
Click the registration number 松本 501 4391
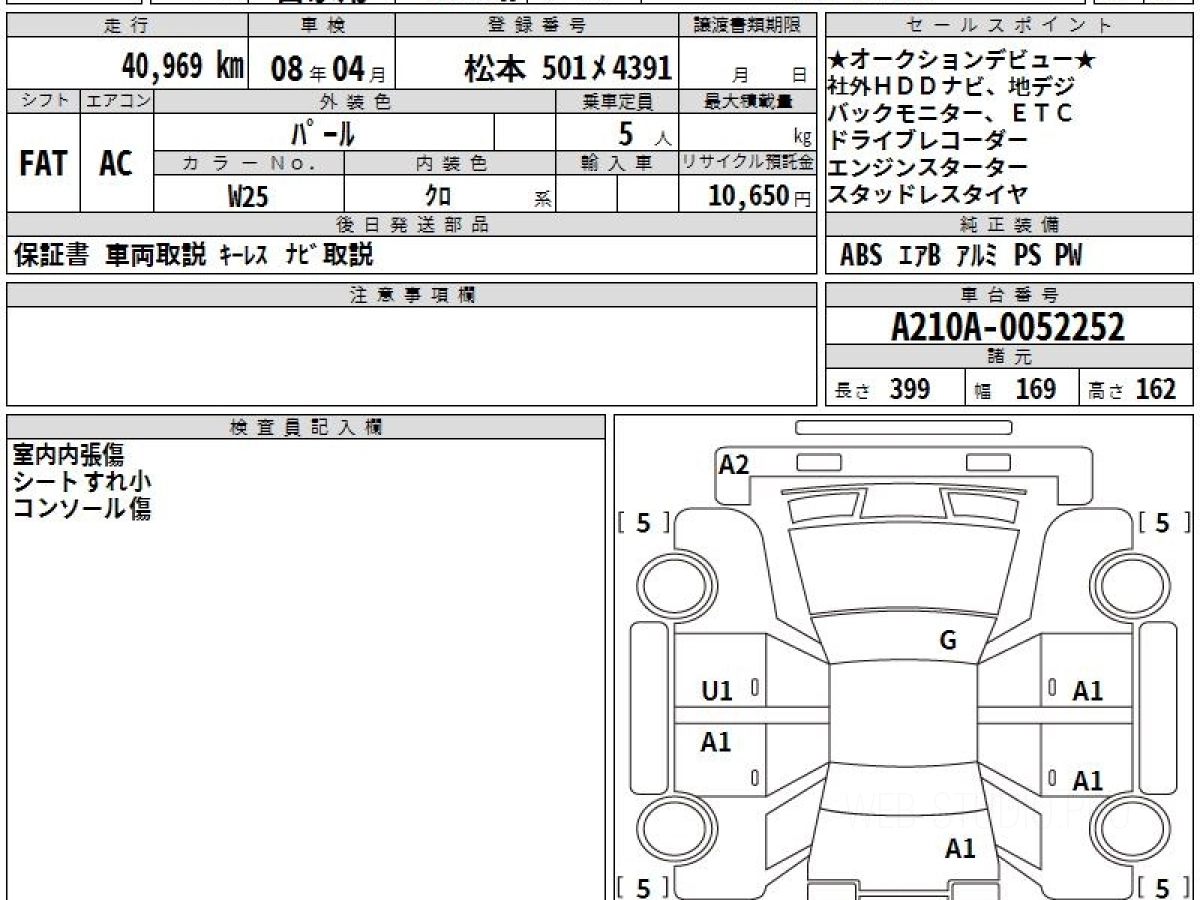(568, 68)
